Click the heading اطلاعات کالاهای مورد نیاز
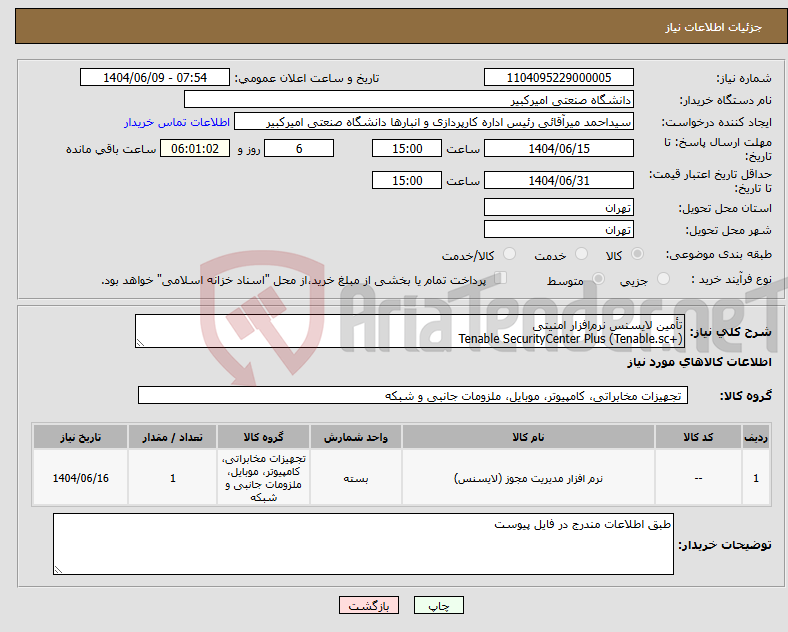Screen dimensions: 788x632 click(699, 362)
